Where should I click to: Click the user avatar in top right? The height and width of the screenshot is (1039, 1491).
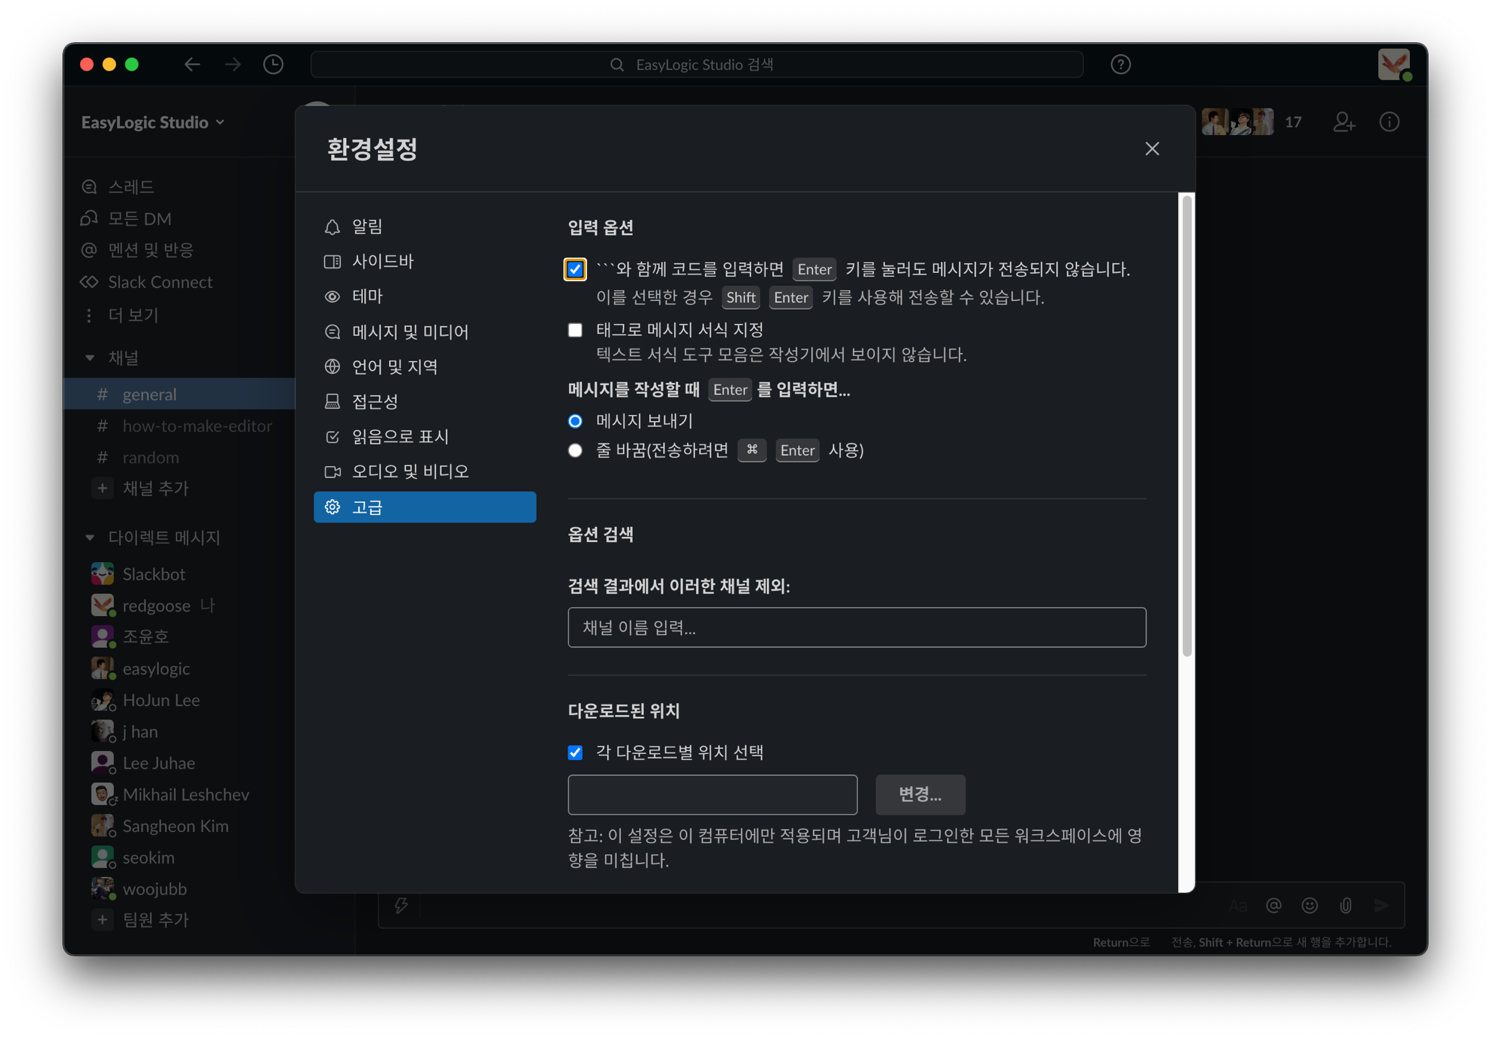coord(1394,64)
